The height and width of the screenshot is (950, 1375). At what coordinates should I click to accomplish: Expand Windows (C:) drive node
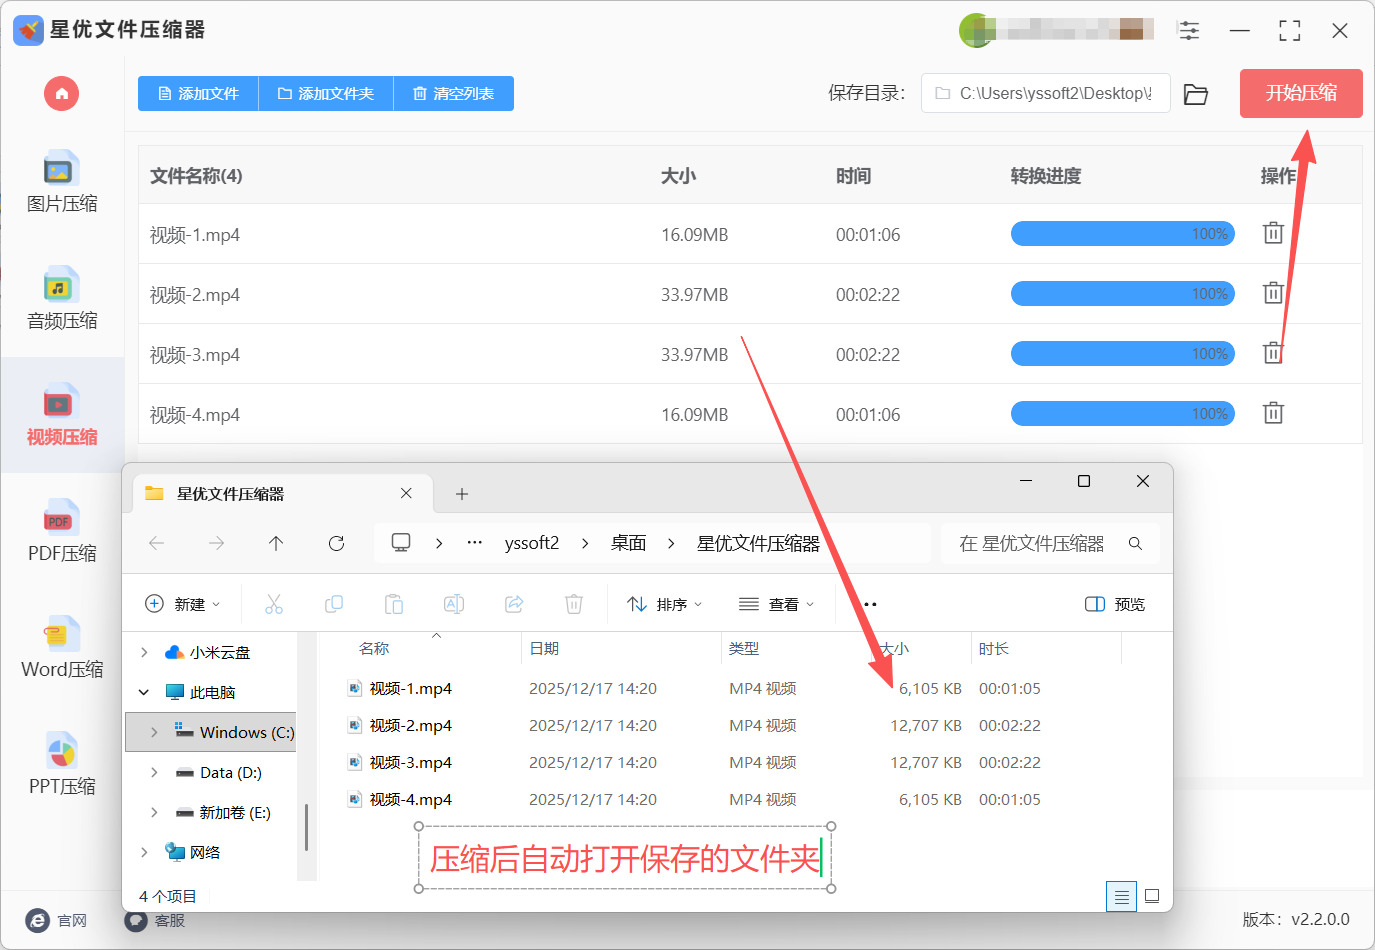point(154,732)
